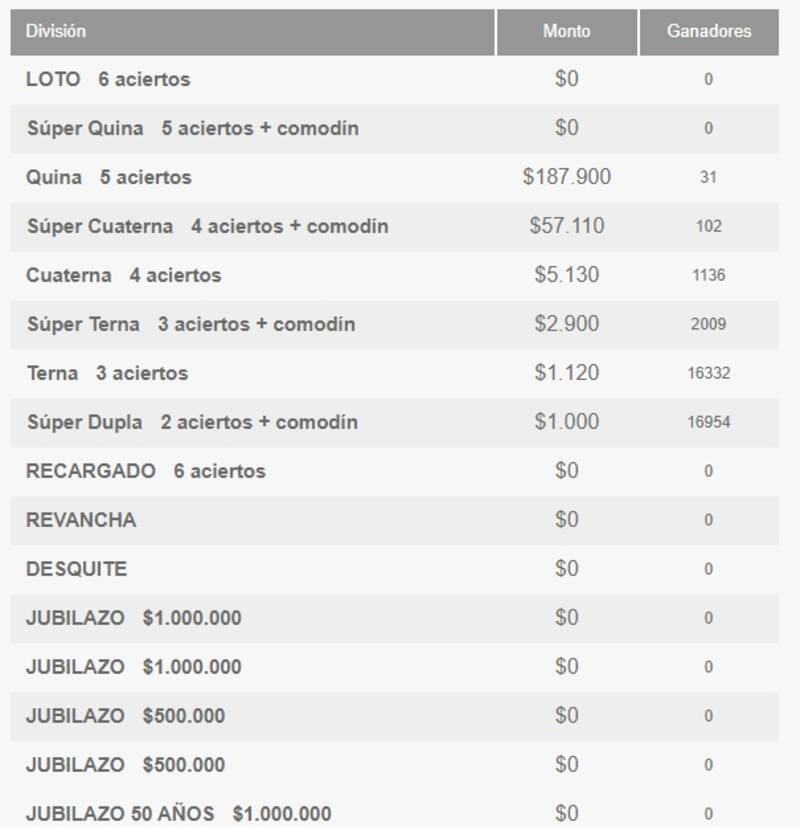
Task: Click the RECARGADO 6 aciertos row
Action: tap(146, 471)
